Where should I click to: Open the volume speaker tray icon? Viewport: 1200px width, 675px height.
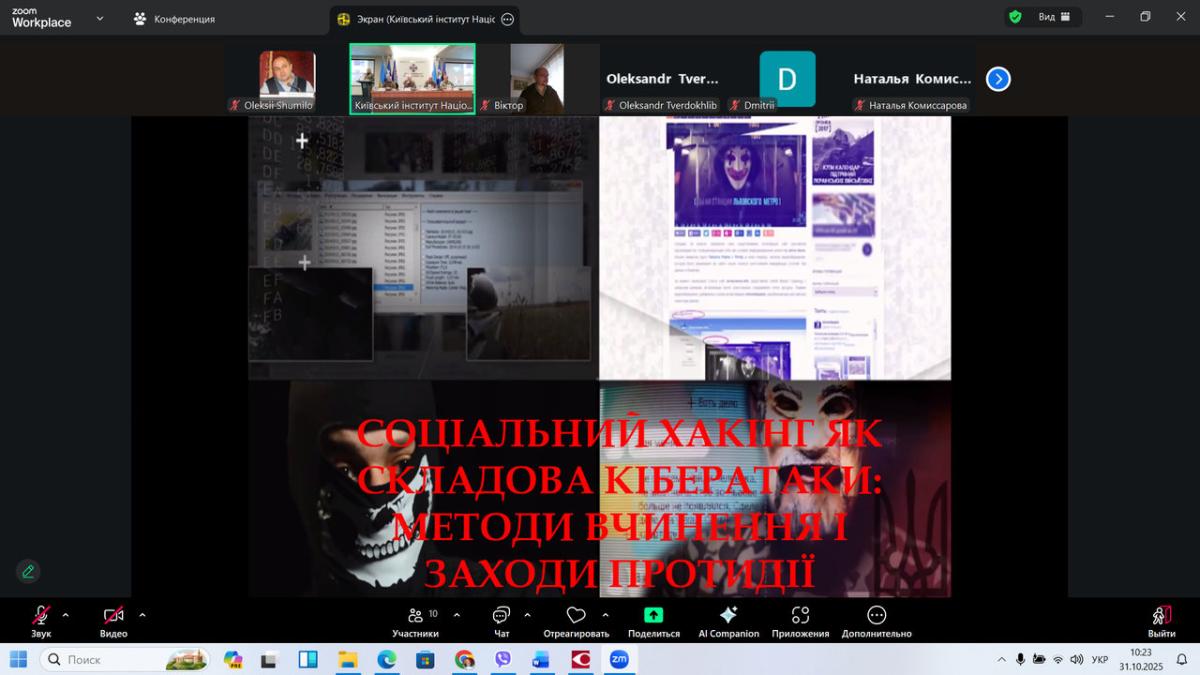[x=1077, y=659]
